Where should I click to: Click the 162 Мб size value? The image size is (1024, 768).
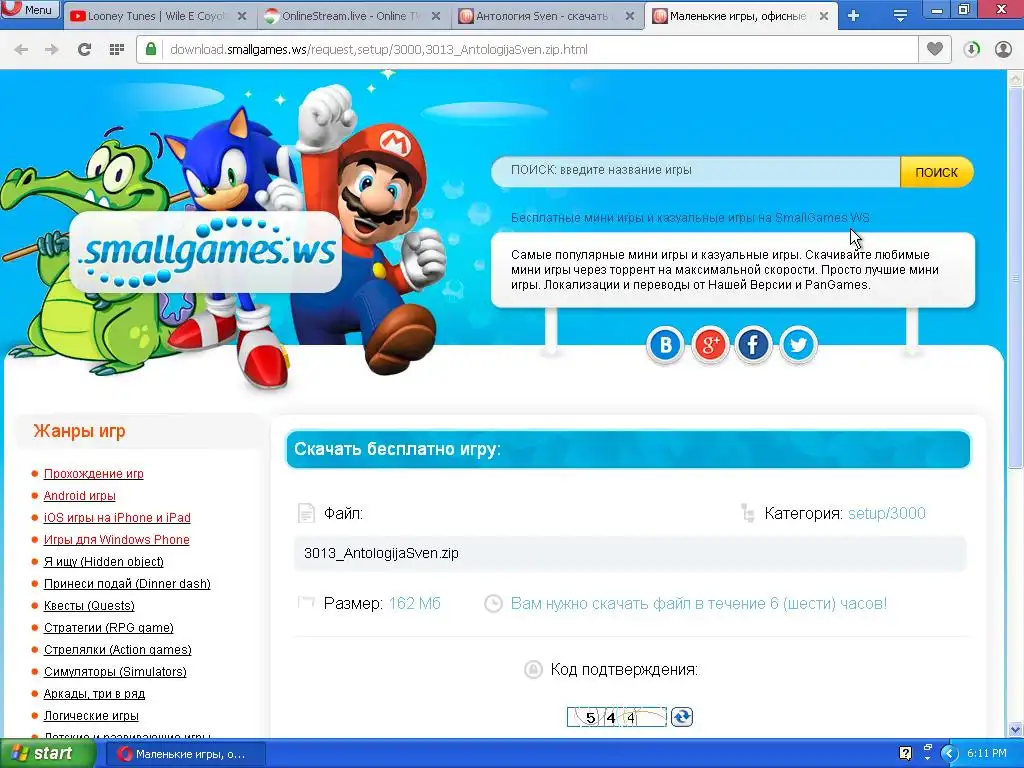point(415,603)
